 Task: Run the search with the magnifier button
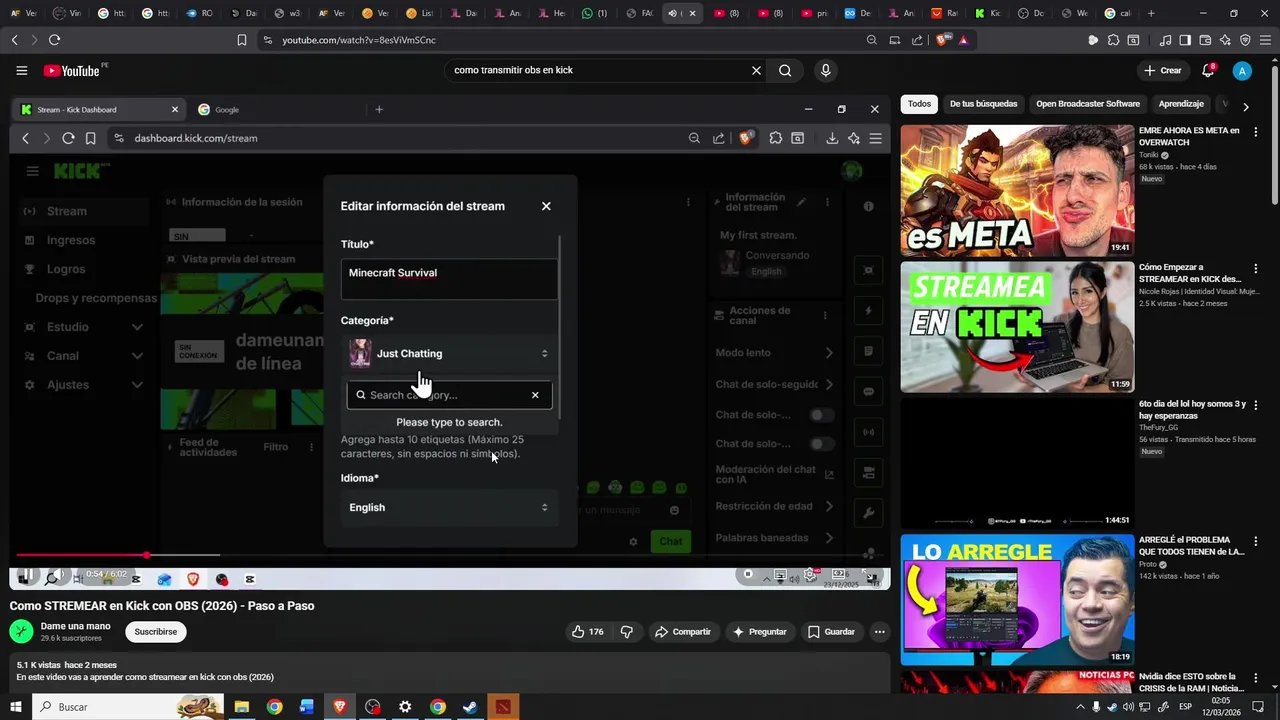tap(785, 71)
